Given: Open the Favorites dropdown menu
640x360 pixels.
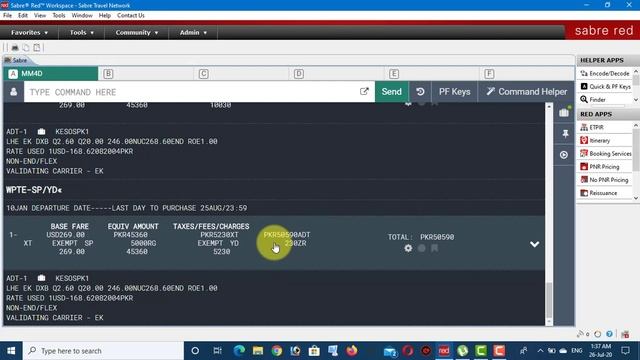Looking at the screenshot, I should (29, 32).
